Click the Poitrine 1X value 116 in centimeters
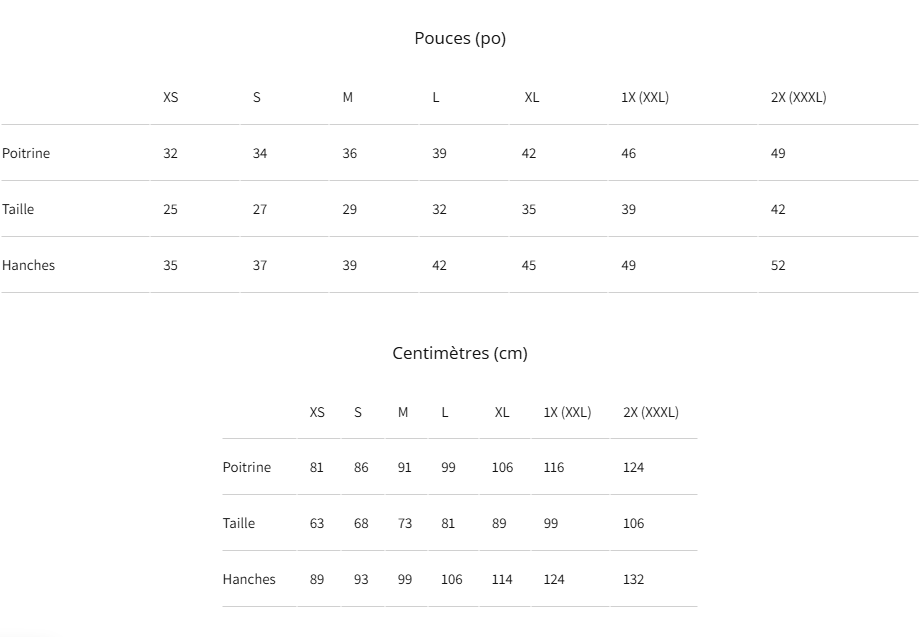The height and width of the screenshot is (637, 922). [x=554, y=468]
